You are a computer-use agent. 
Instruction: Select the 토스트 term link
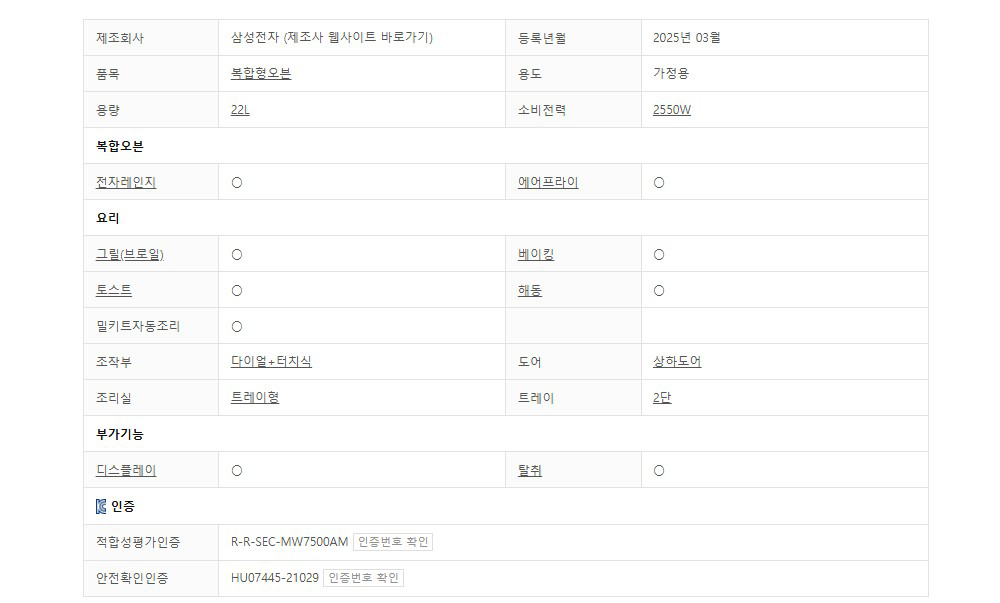click(x=114, y=290)
